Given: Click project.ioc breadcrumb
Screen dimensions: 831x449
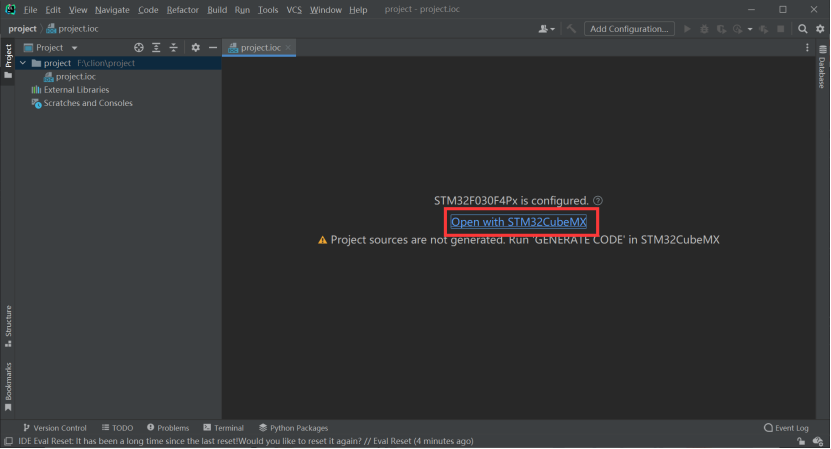Looking at the screenshot, I should tap(73, 29).
